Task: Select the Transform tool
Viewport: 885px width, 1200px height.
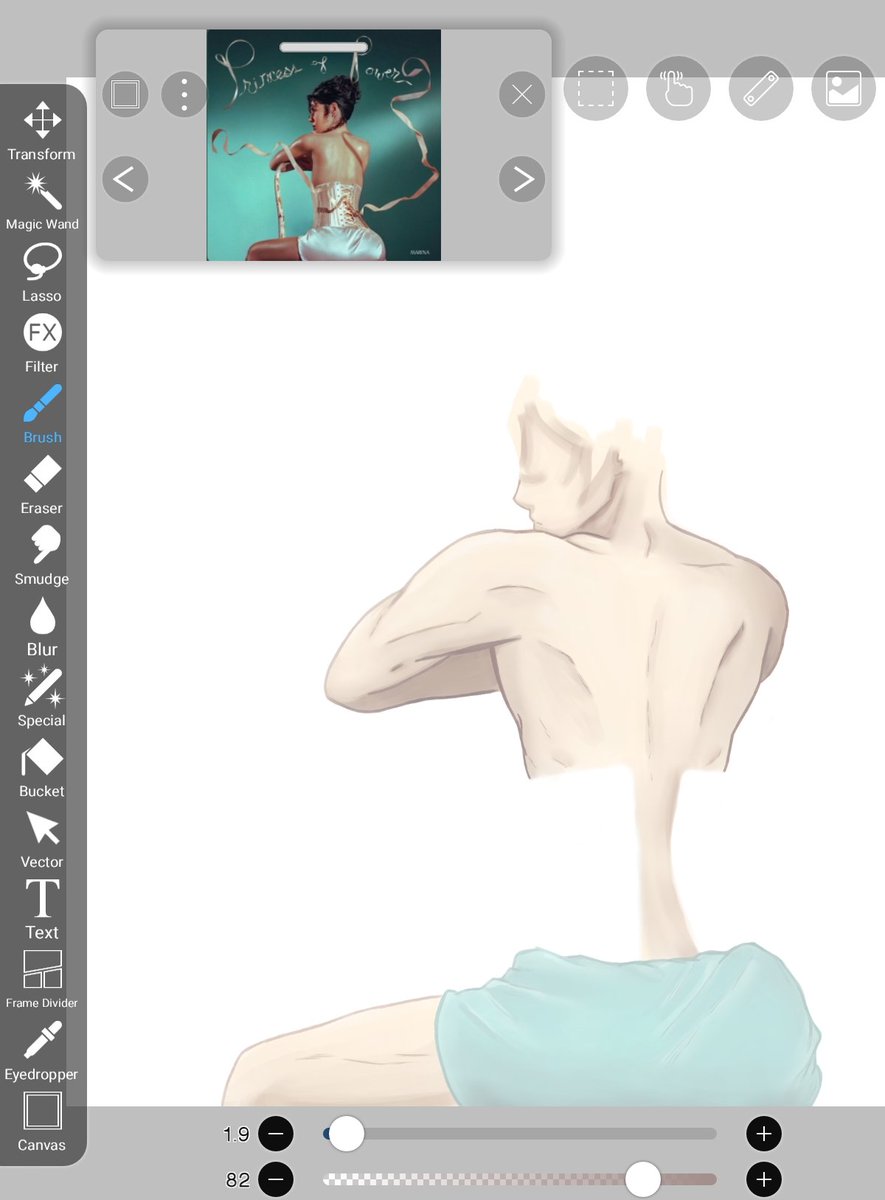Action: (41, 120)
